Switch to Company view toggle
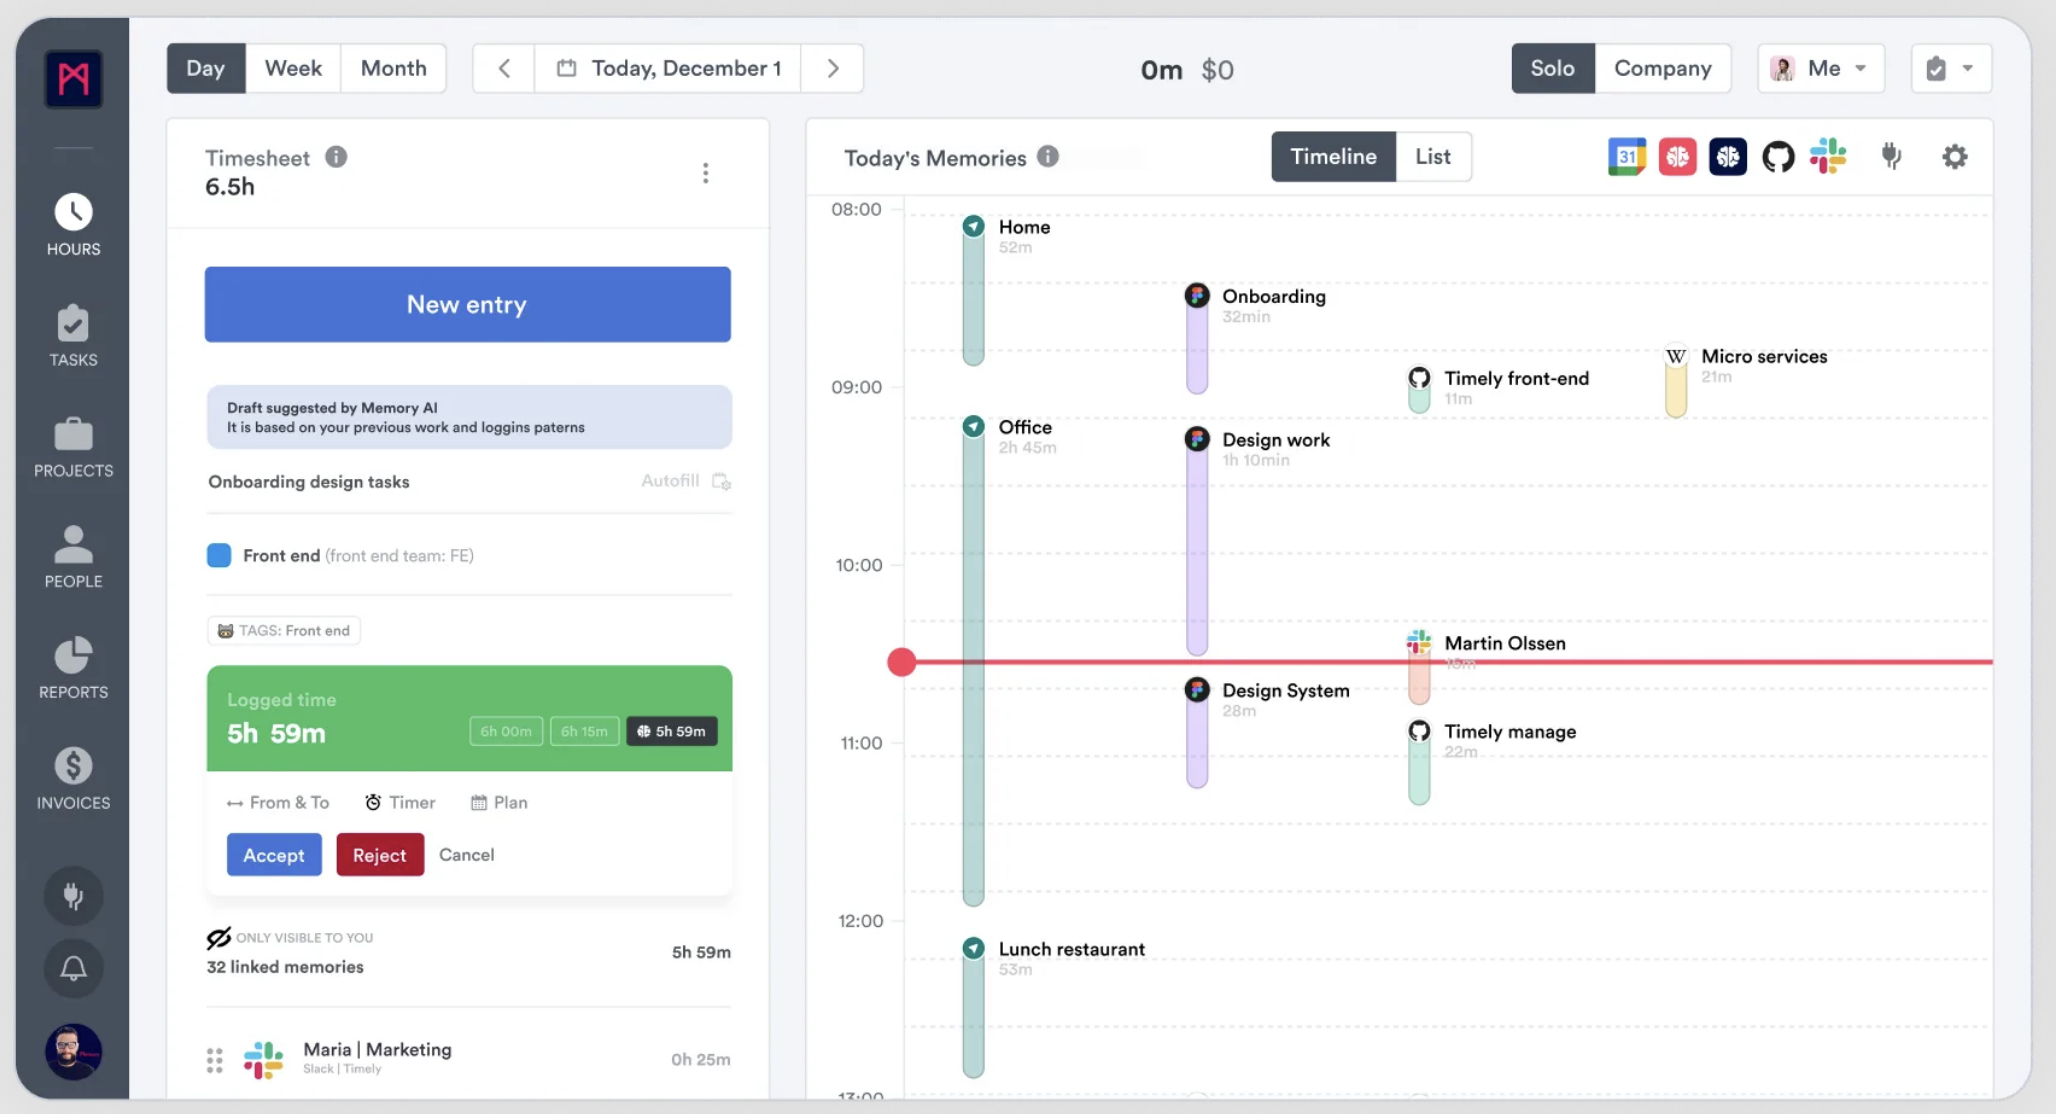 pyautogui.click(x=1662, y=68)
